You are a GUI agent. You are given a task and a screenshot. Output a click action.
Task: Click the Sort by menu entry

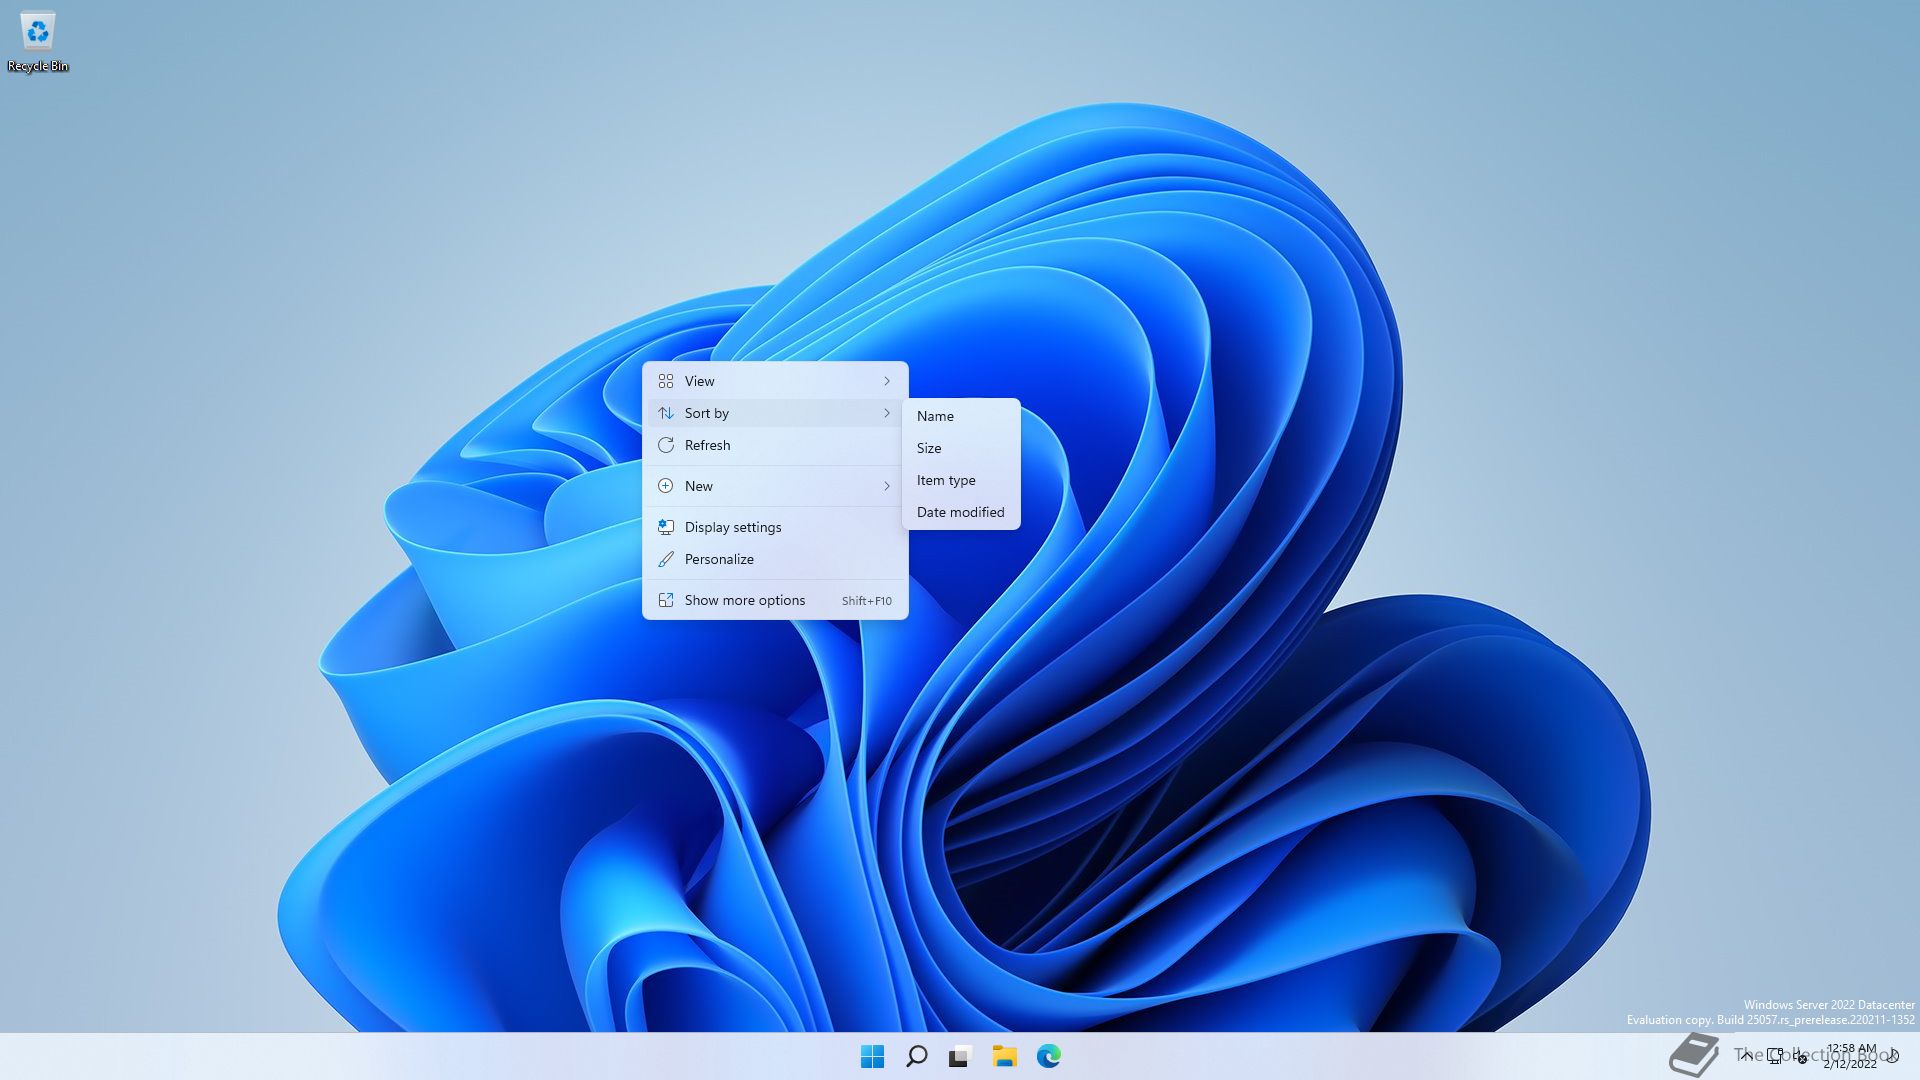pos(775,413)
